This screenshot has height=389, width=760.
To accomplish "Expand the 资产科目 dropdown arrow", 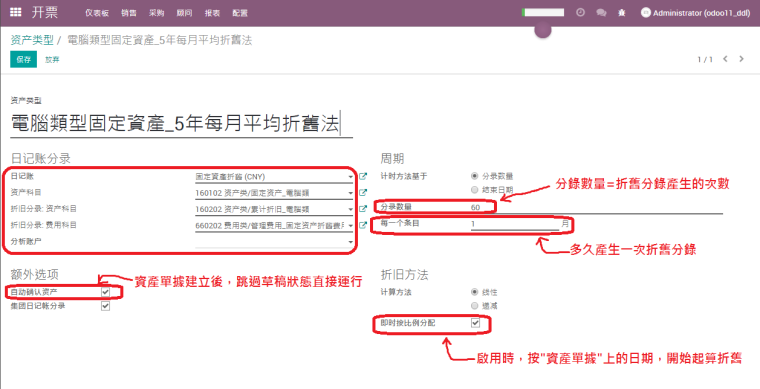I will pyautogui.click(x=350, y=193).
